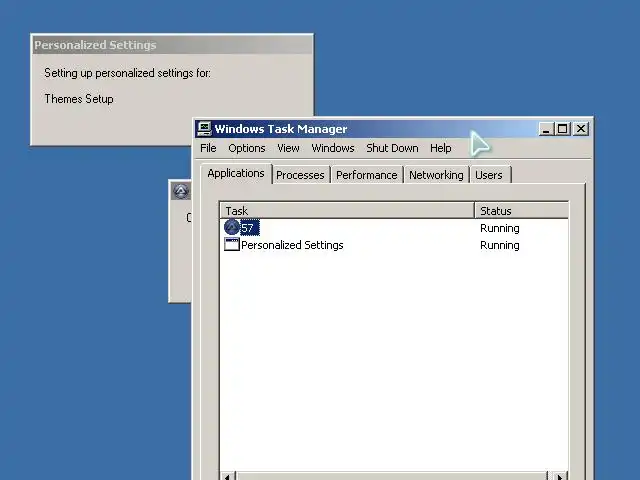
Task: Switch to the Performance tab
Action: 367,175
